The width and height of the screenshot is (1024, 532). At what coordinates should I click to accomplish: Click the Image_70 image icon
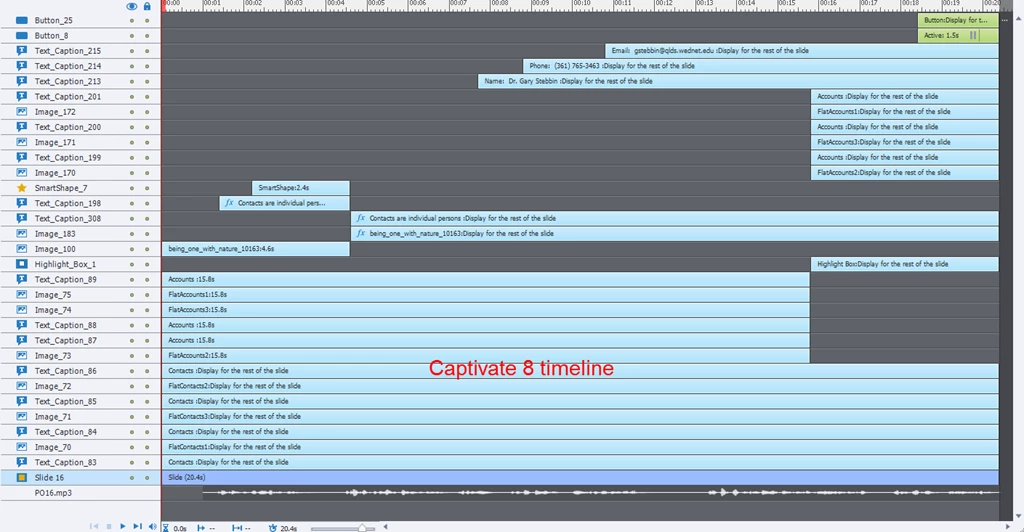pos(22,446)
